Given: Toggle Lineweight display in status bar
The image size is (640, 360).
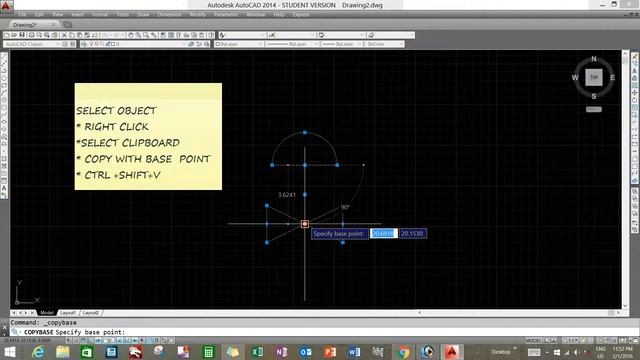Looking at the screenshot, I should coord(142,340).
